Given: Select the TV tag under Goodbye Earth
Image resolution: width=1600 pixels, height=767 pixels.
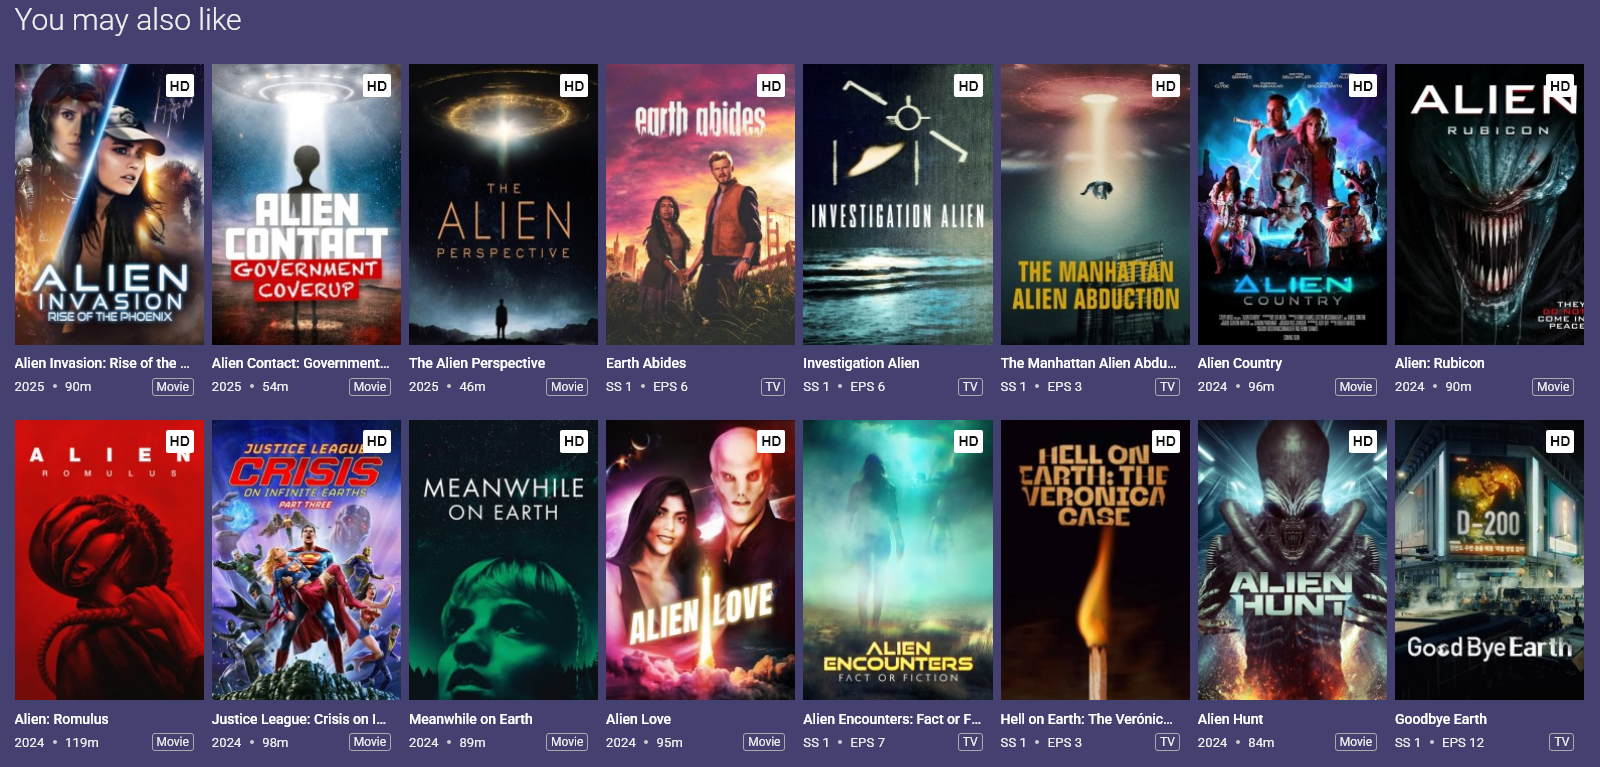Looking at the screenshot, I should [x=1562, y=742].
